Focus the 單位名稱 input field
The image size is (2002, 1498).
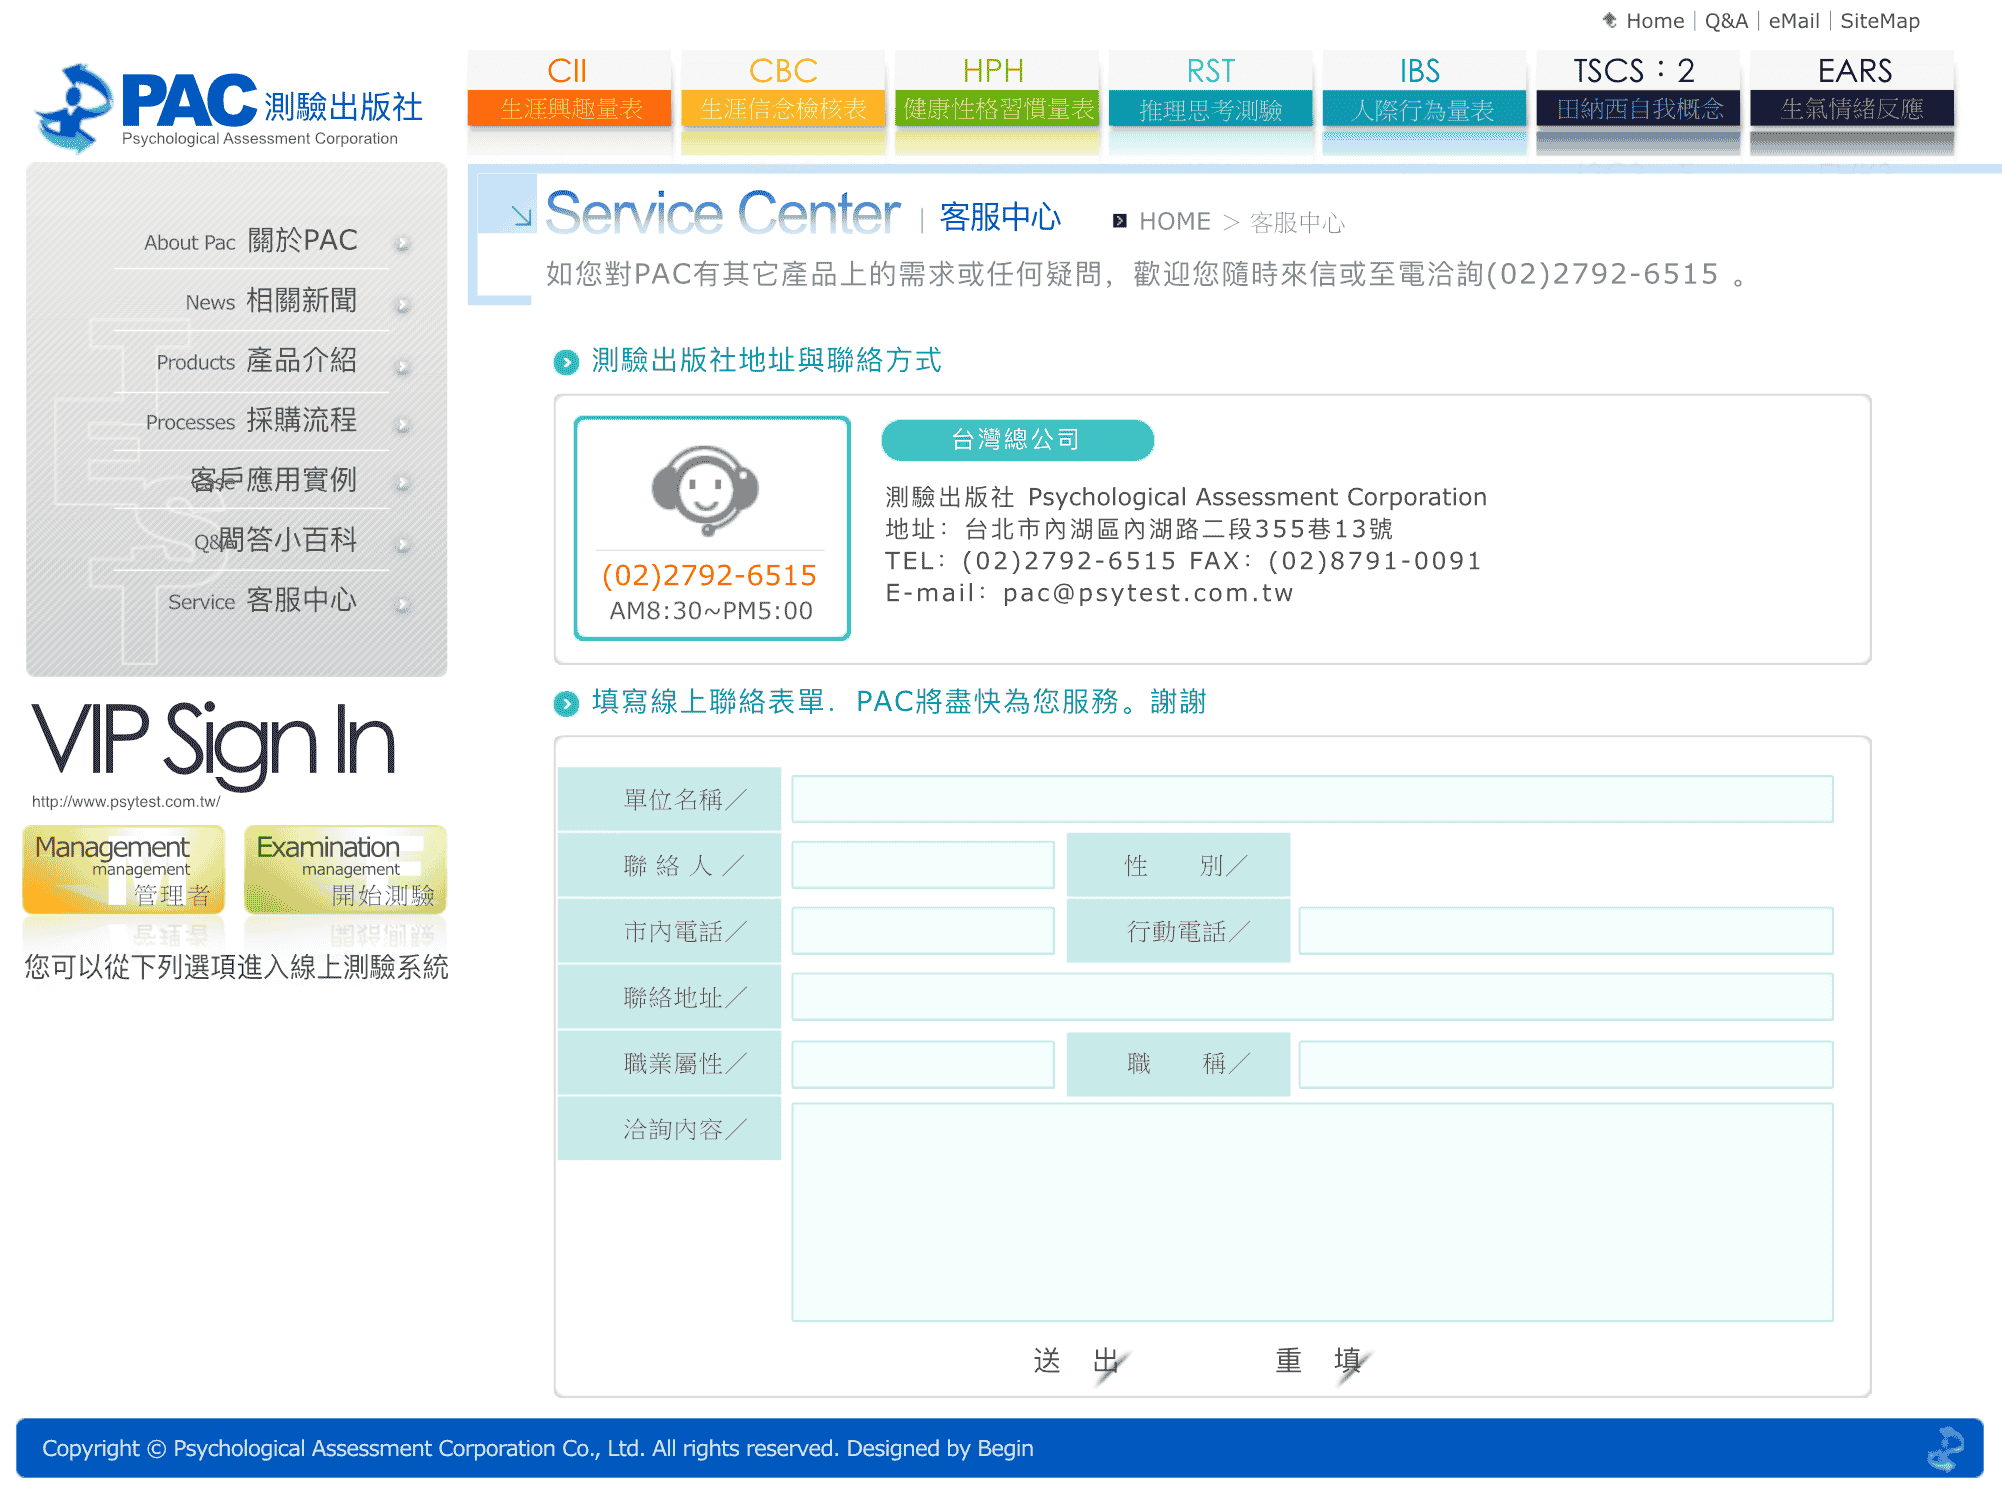point(1312,800)
